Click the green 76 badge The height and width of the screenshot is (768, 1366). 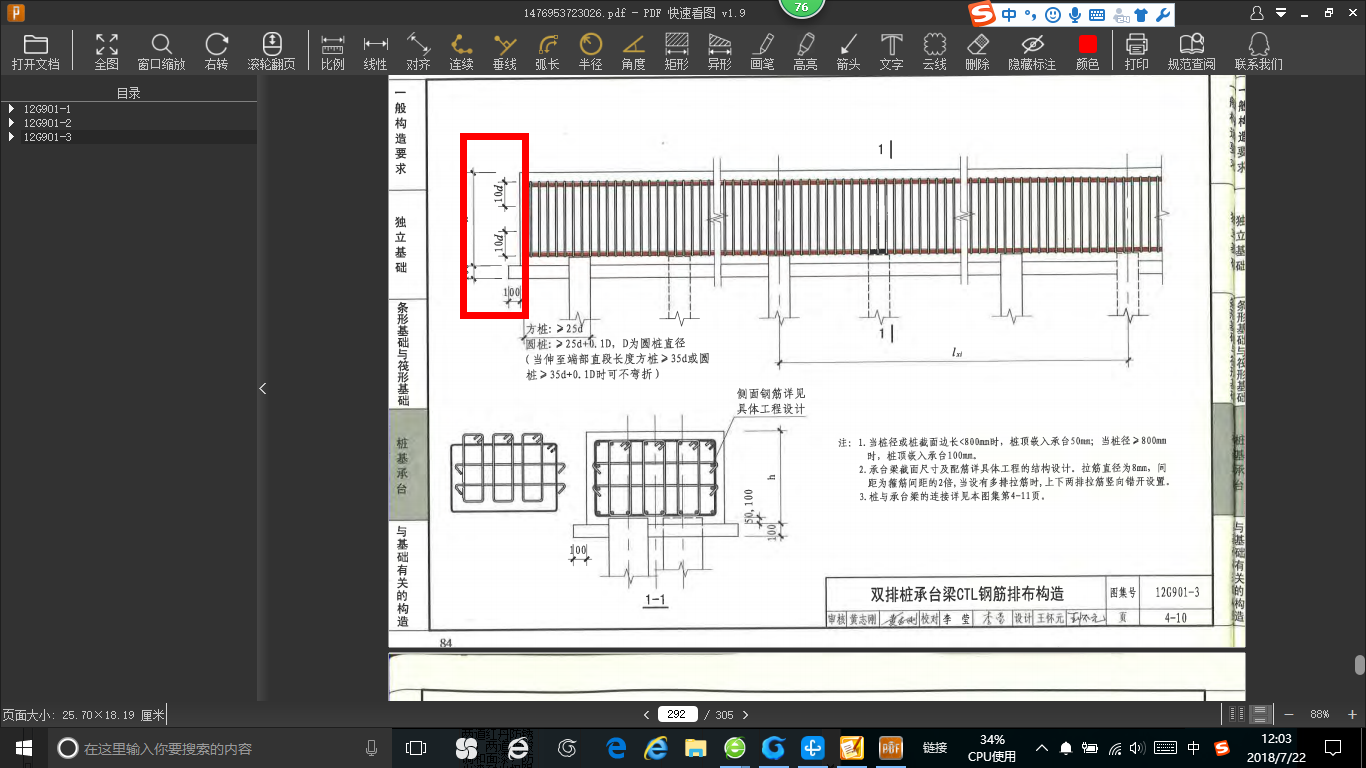pyautogui.click(x=800, y=7)
